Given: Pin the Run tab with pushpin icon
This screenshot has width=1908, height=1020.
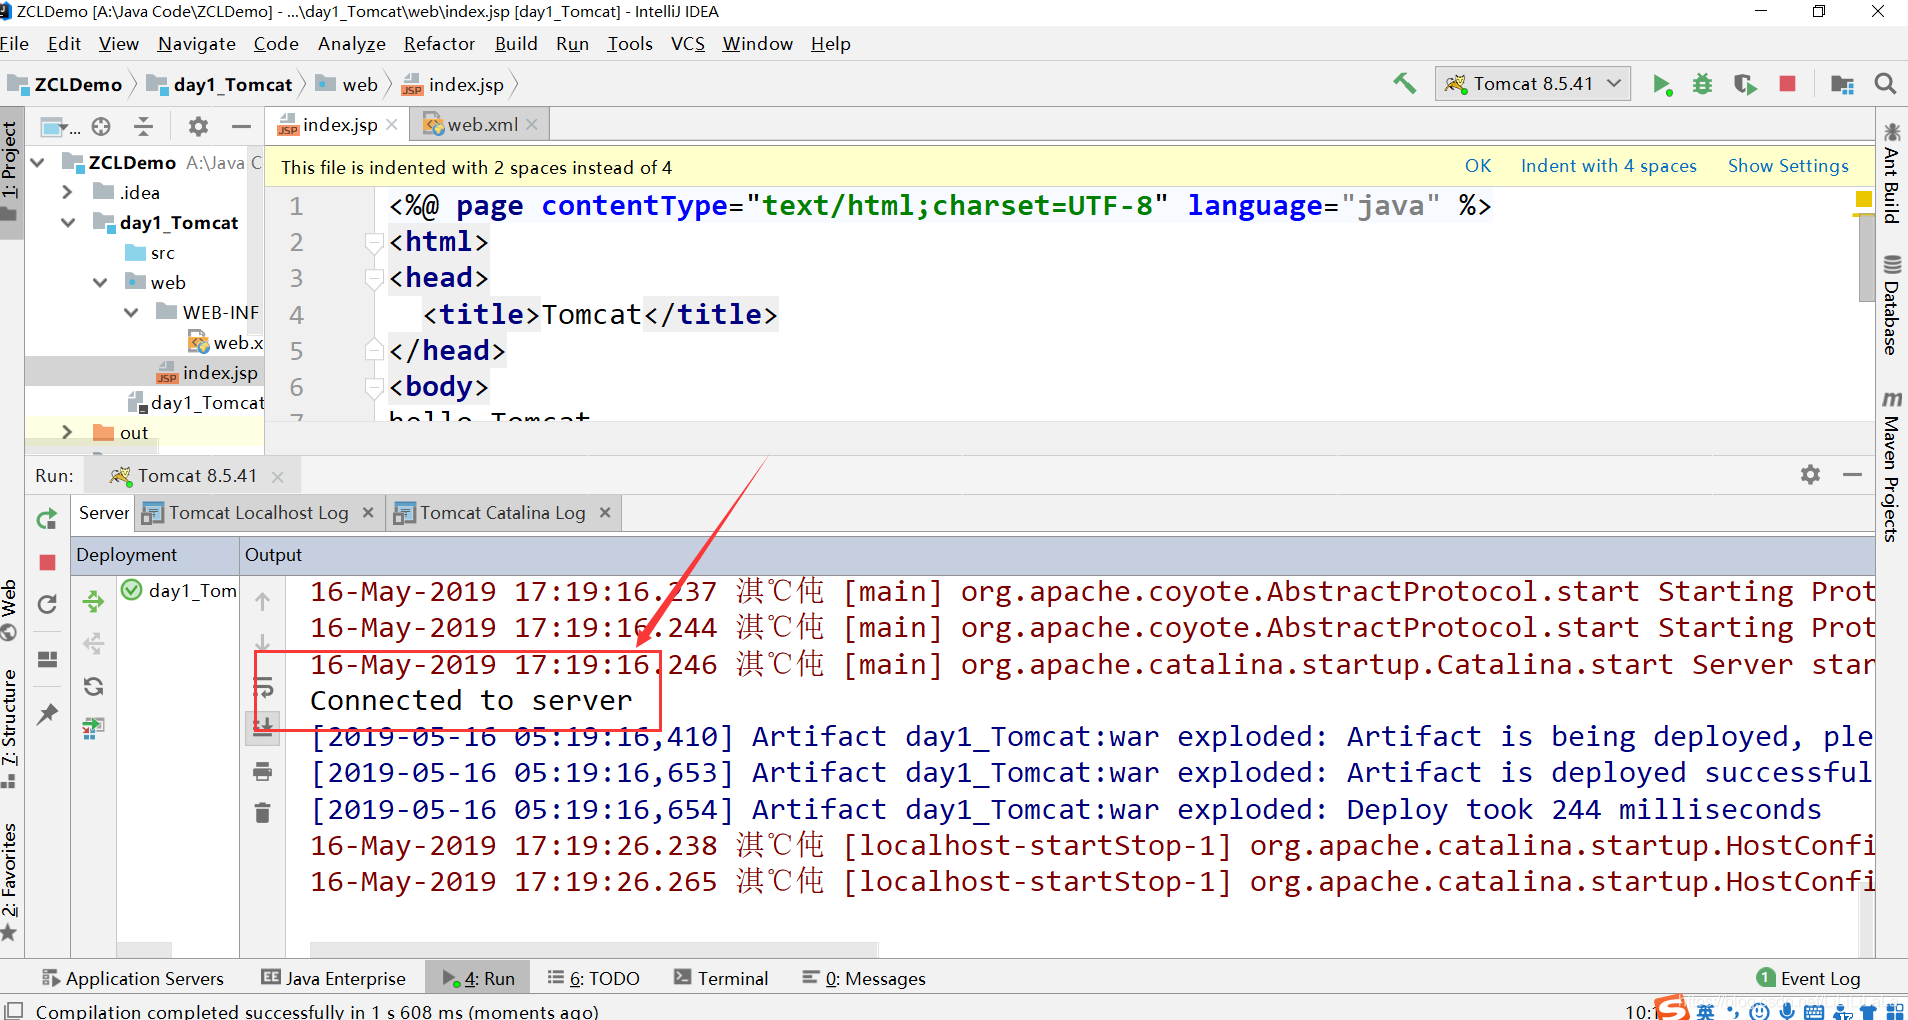Looking at the screenshot, I should point(47,714).
